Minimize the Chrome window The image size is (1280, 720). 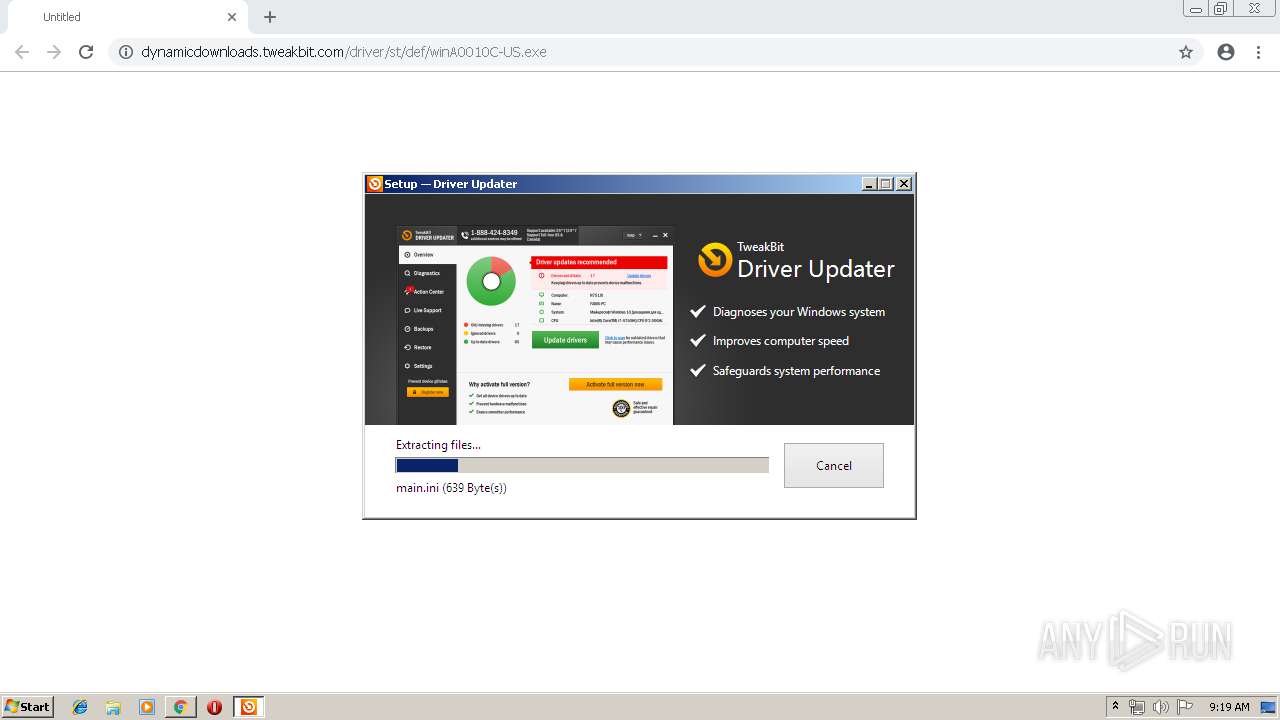click(x=1196, y=9)
